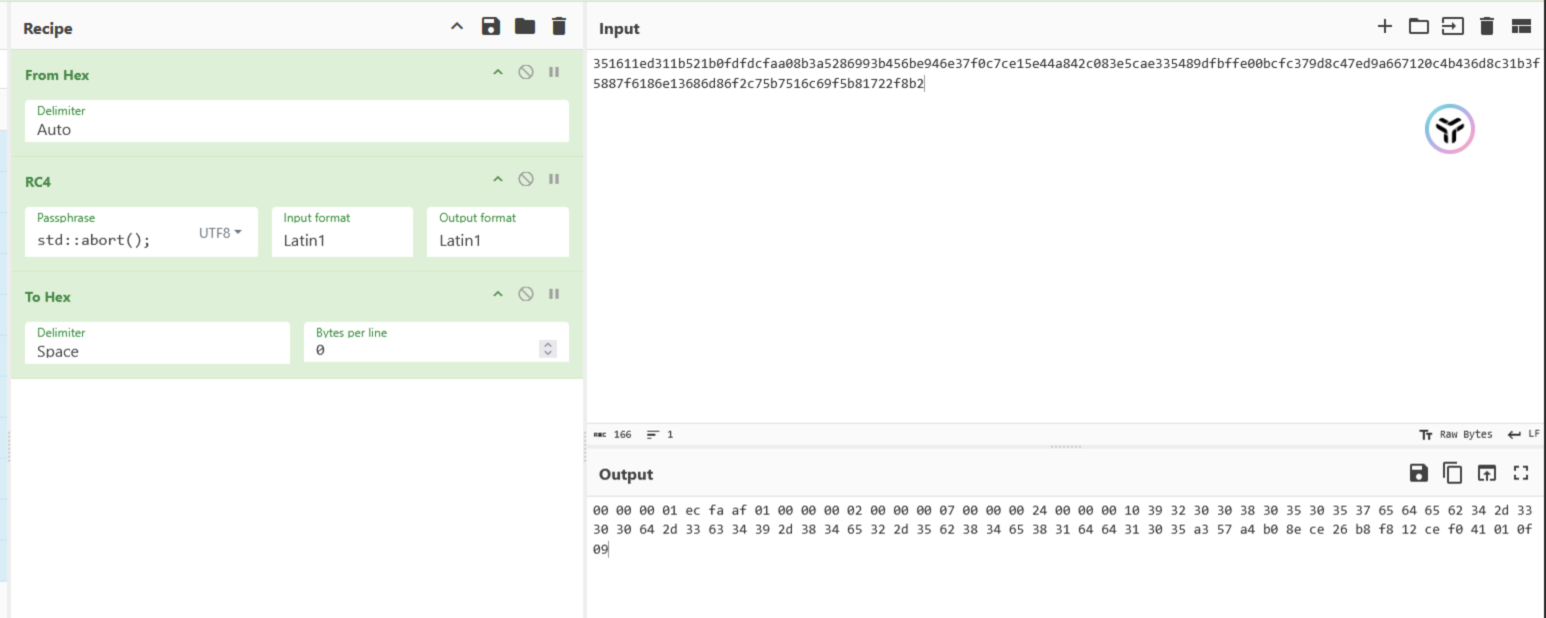Load a recipe with the folder icon

tap(525, 27)
